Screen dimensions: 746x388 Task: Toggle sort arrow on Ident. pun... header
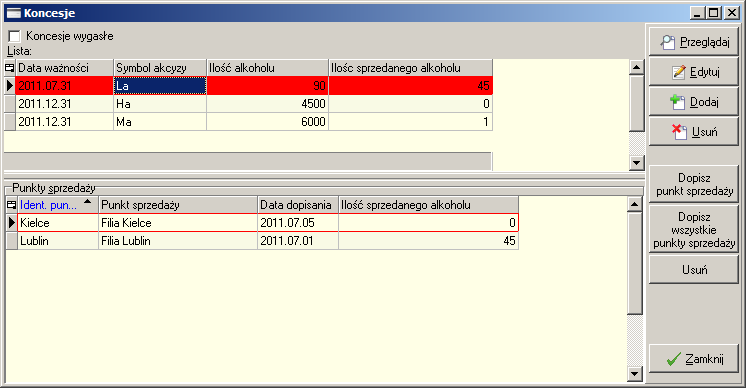tap(88, 202)
